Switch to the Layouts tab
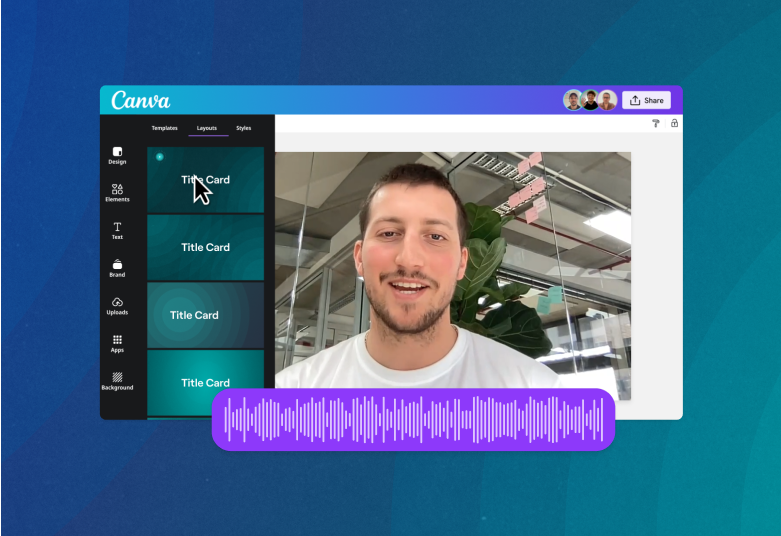The height and width of the screenshot is (536, 781). (x=207, y=128)
